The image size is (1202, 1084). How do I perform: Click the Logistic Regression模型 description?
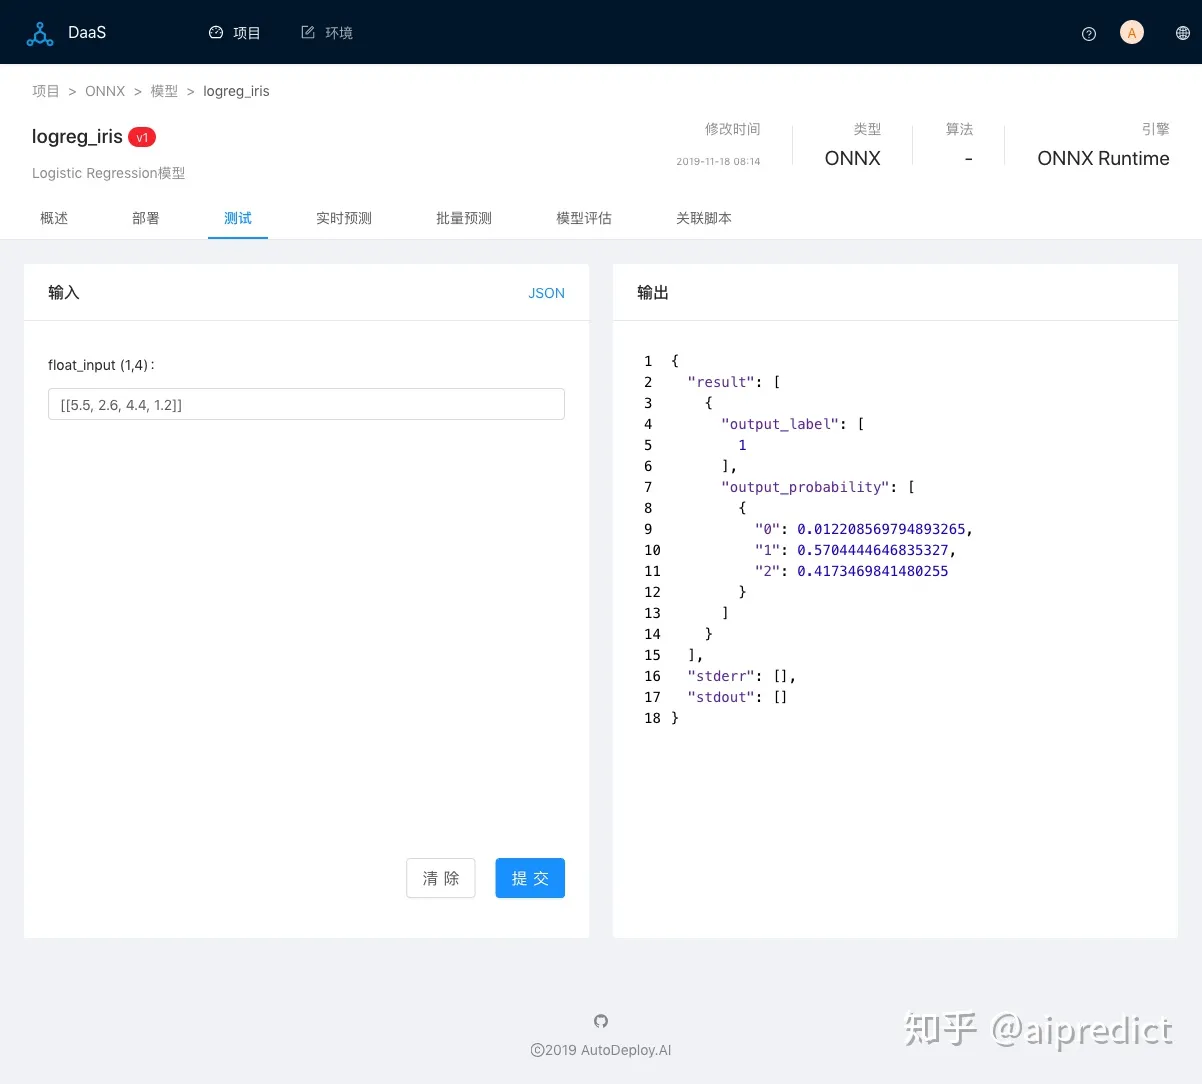pyautogui.click(x=109, y=173)
